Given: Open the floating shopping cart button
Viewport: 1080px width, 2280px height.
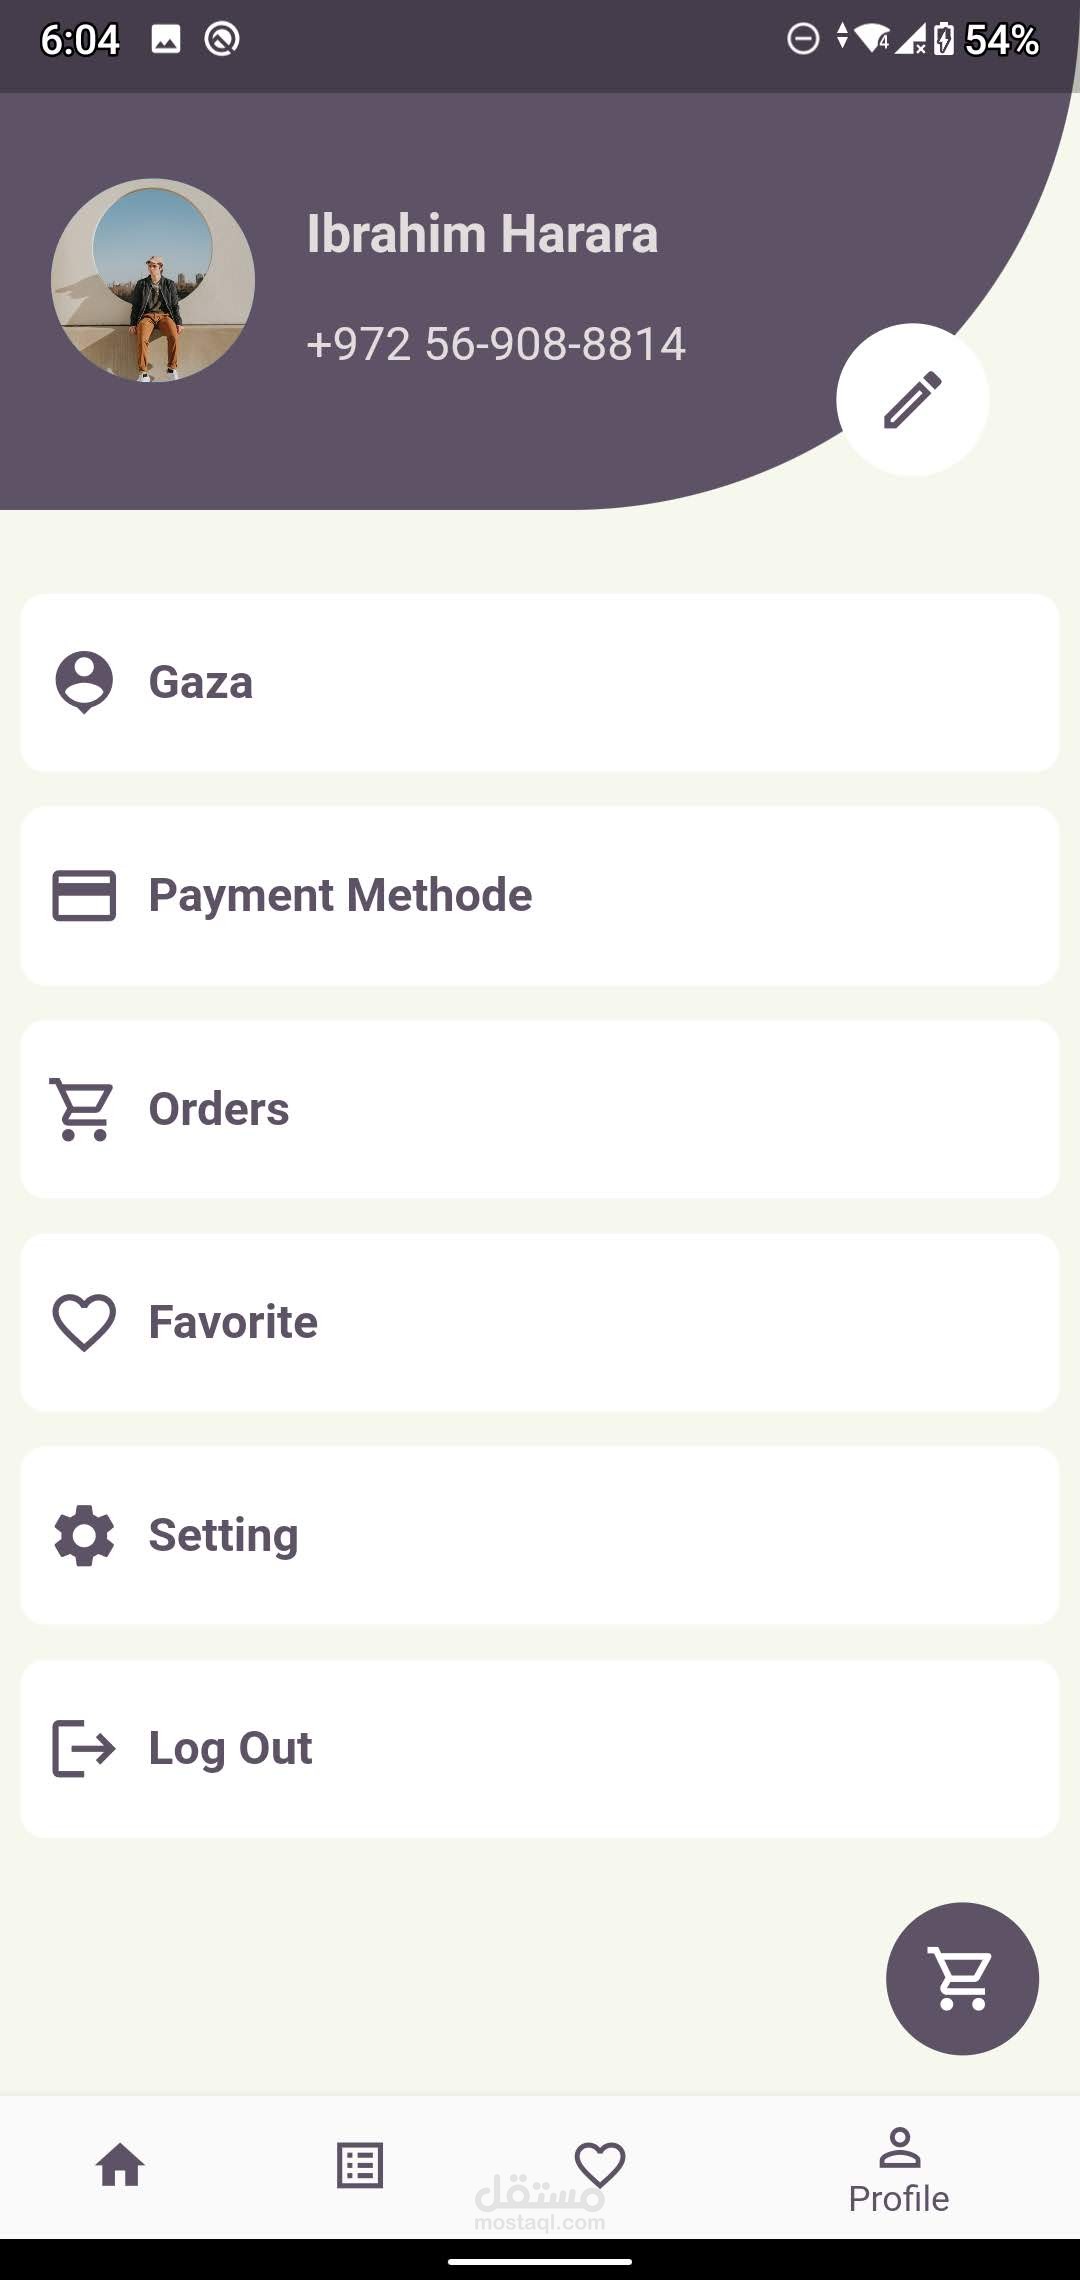Looking at the screenshot, I should 962,1978.
